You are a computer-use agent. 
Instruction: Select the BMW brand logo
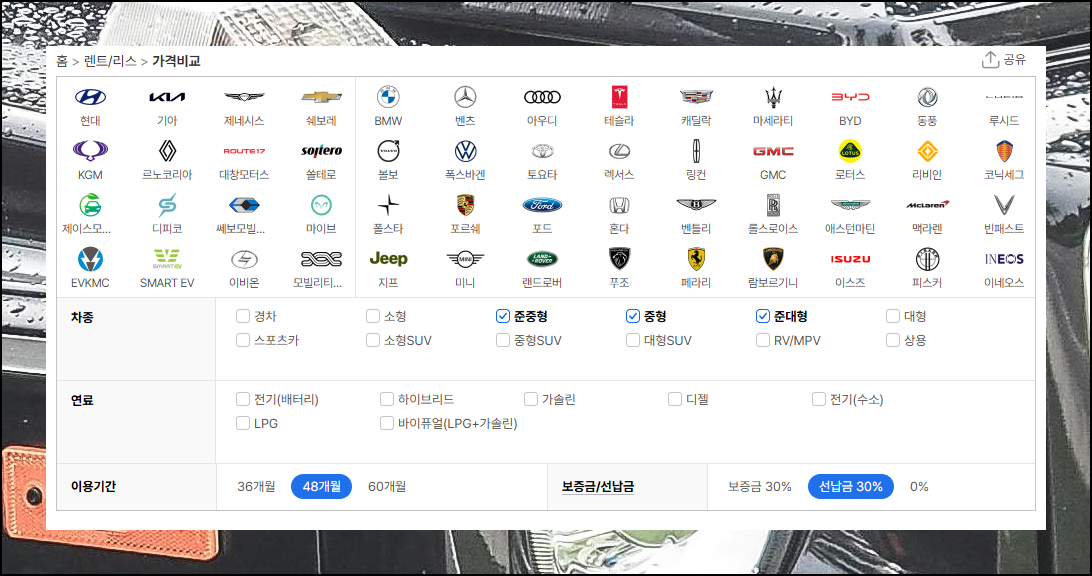click(x=388, y=98)
